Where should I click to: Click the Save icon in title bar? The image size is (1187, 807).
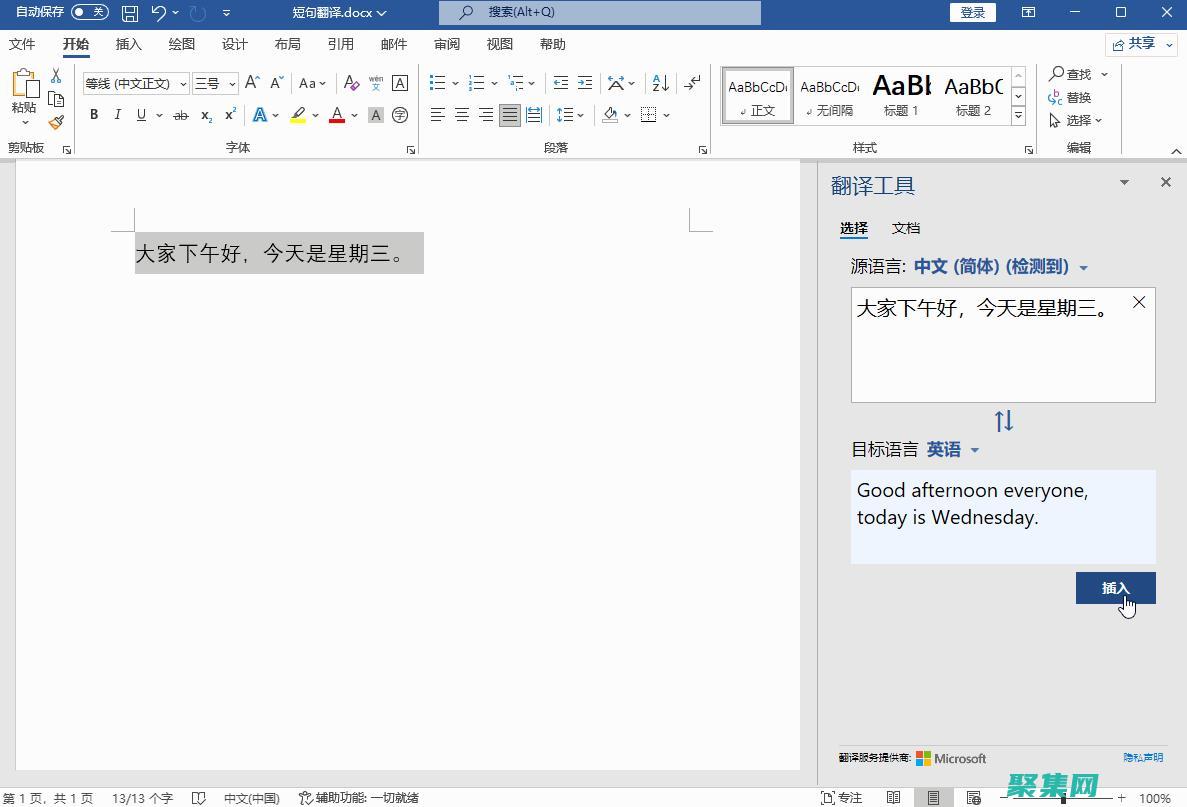coord(130,13)
